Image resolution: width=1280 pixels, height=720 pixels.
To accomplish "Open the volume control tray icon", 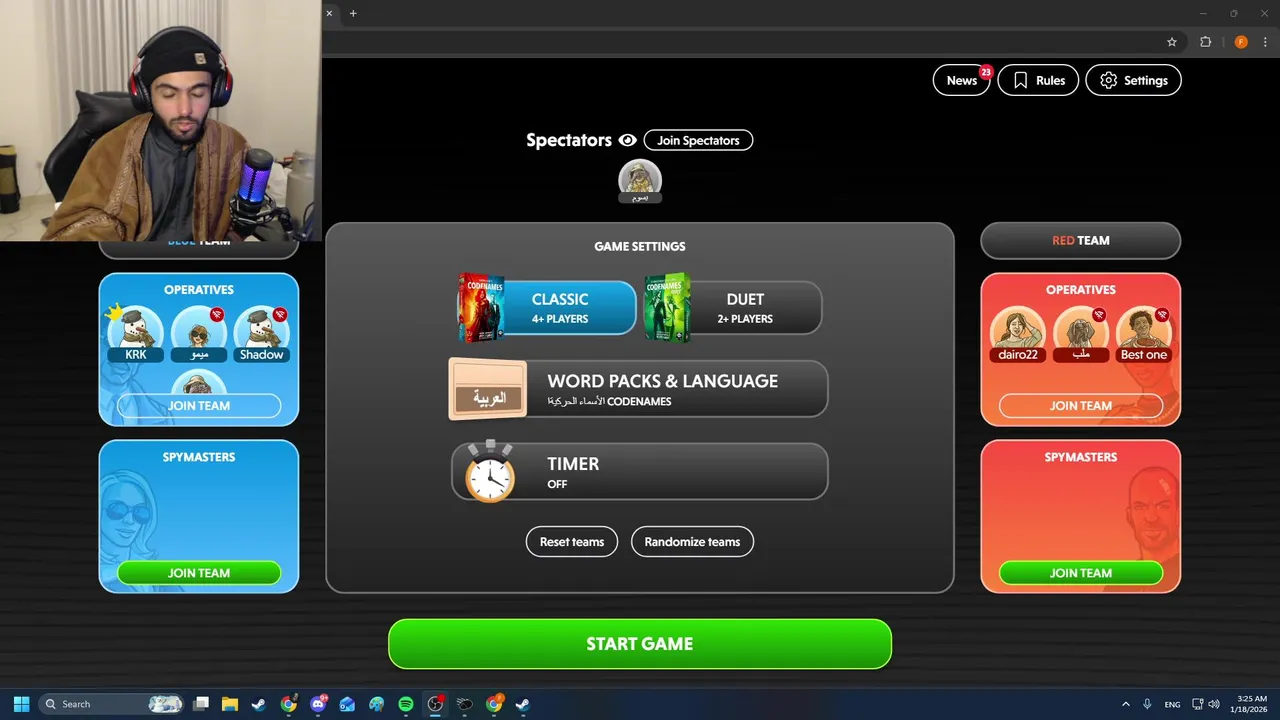I will pyautogui.click(x=1214, y=704).
